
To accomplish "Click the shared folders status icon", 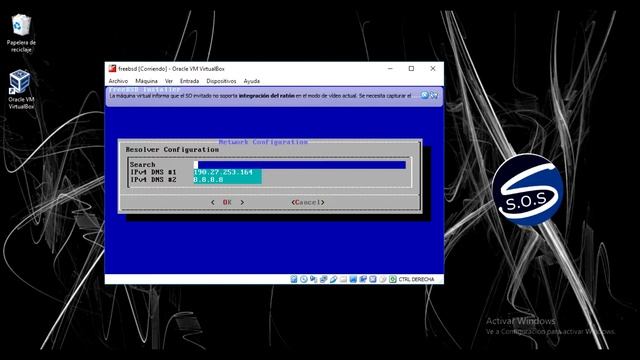I will pyautogui.click(x=343, y=279).
